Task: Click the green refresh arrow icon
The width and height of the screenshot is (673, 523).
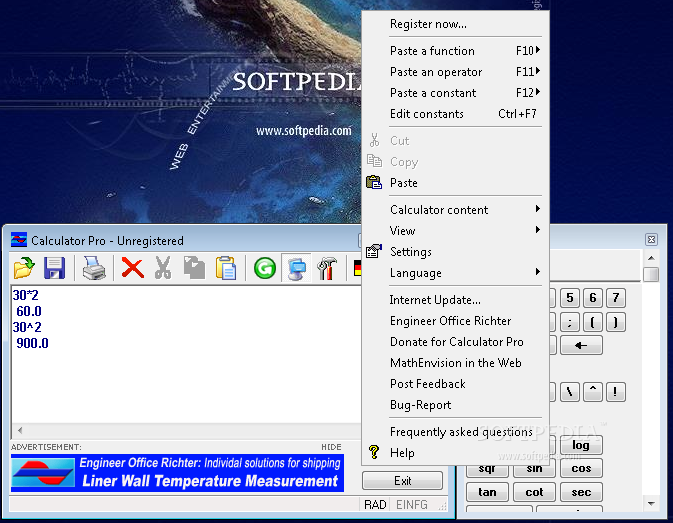Action: coord(265,268)
